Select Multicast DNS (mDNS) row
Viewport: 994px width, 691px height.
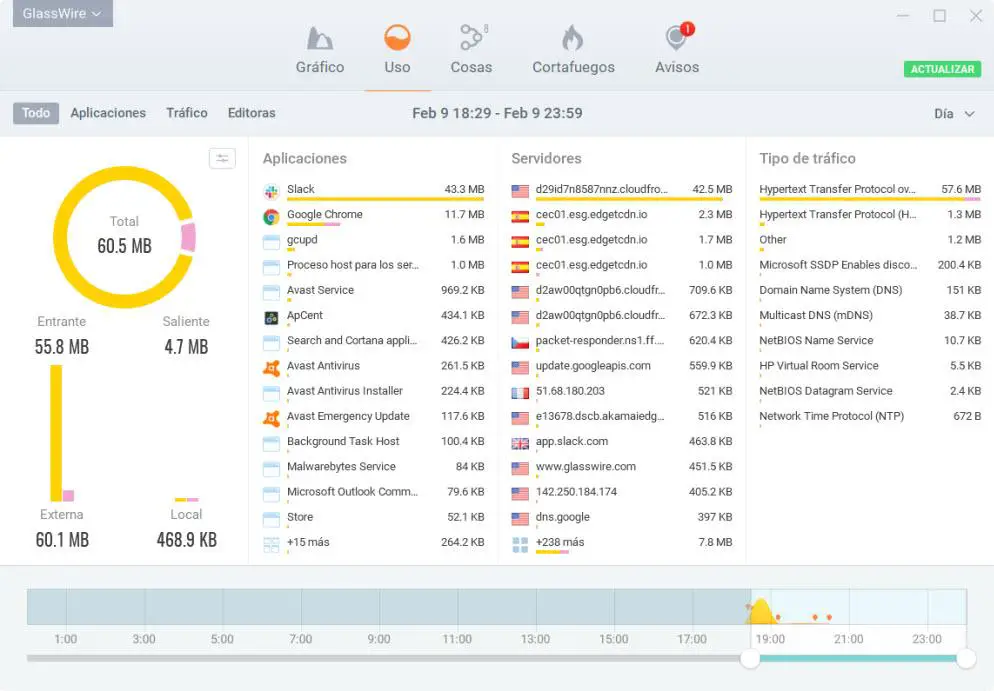click(870, 316)
